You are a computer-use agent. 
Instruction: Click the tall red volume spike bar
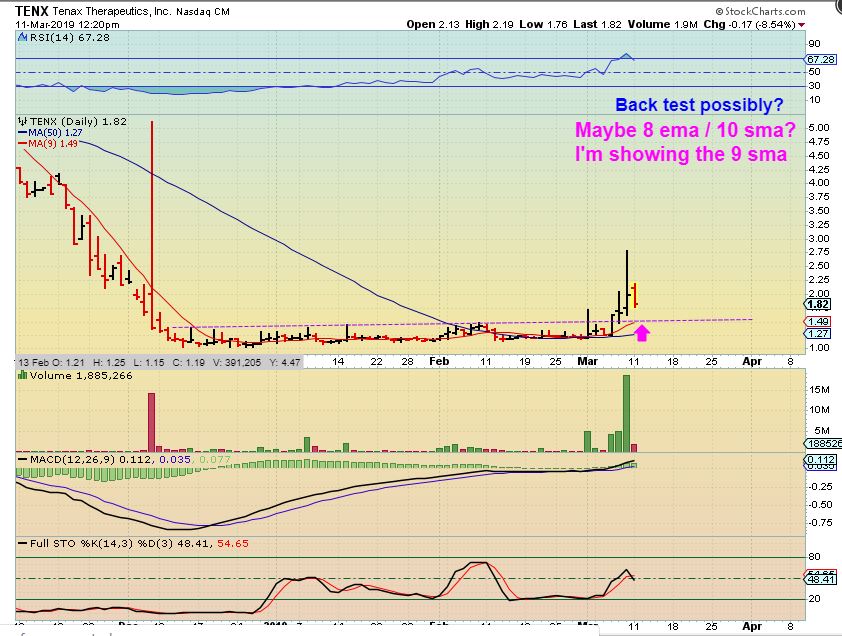click(151, 422)
